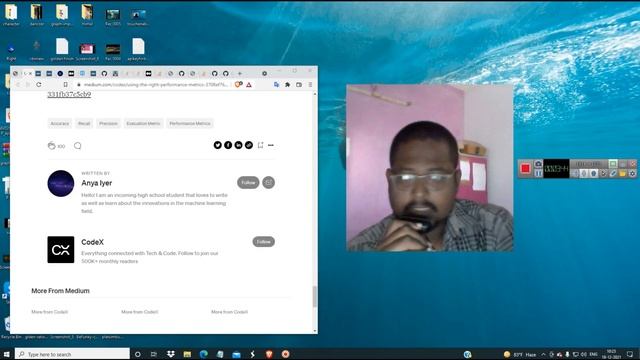The height and width of the screenshot is (360, 640).
Task: Share article on Twitter
Action: [x=218, y=145]
